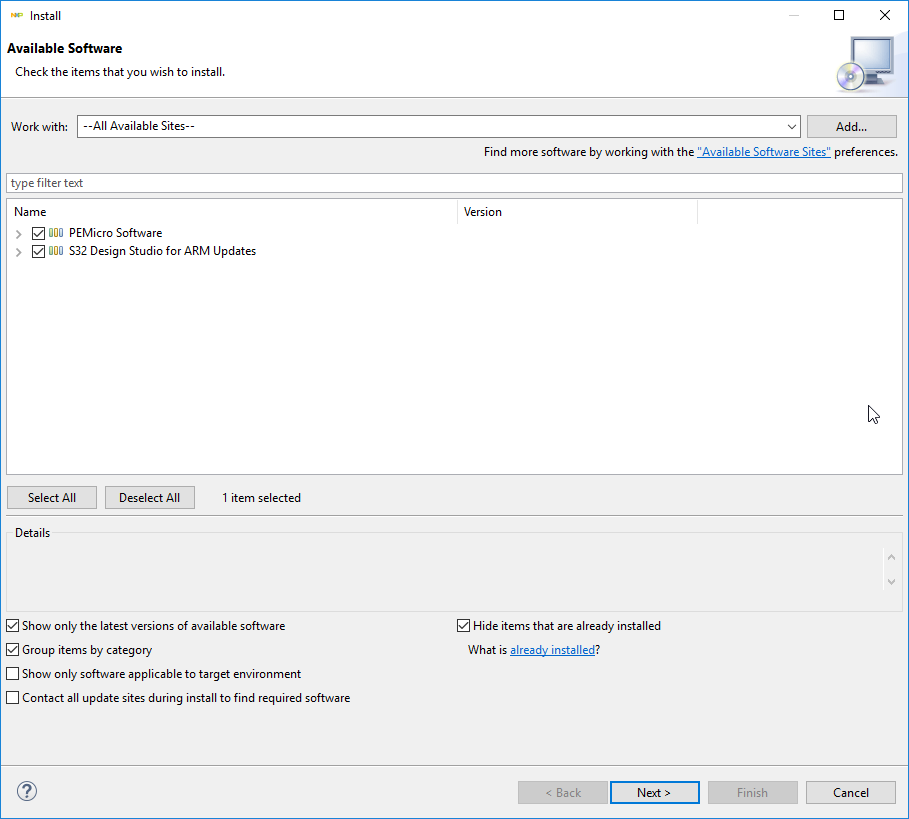
Task: Open the Work with sites dropdown
Action: [791, 126]
